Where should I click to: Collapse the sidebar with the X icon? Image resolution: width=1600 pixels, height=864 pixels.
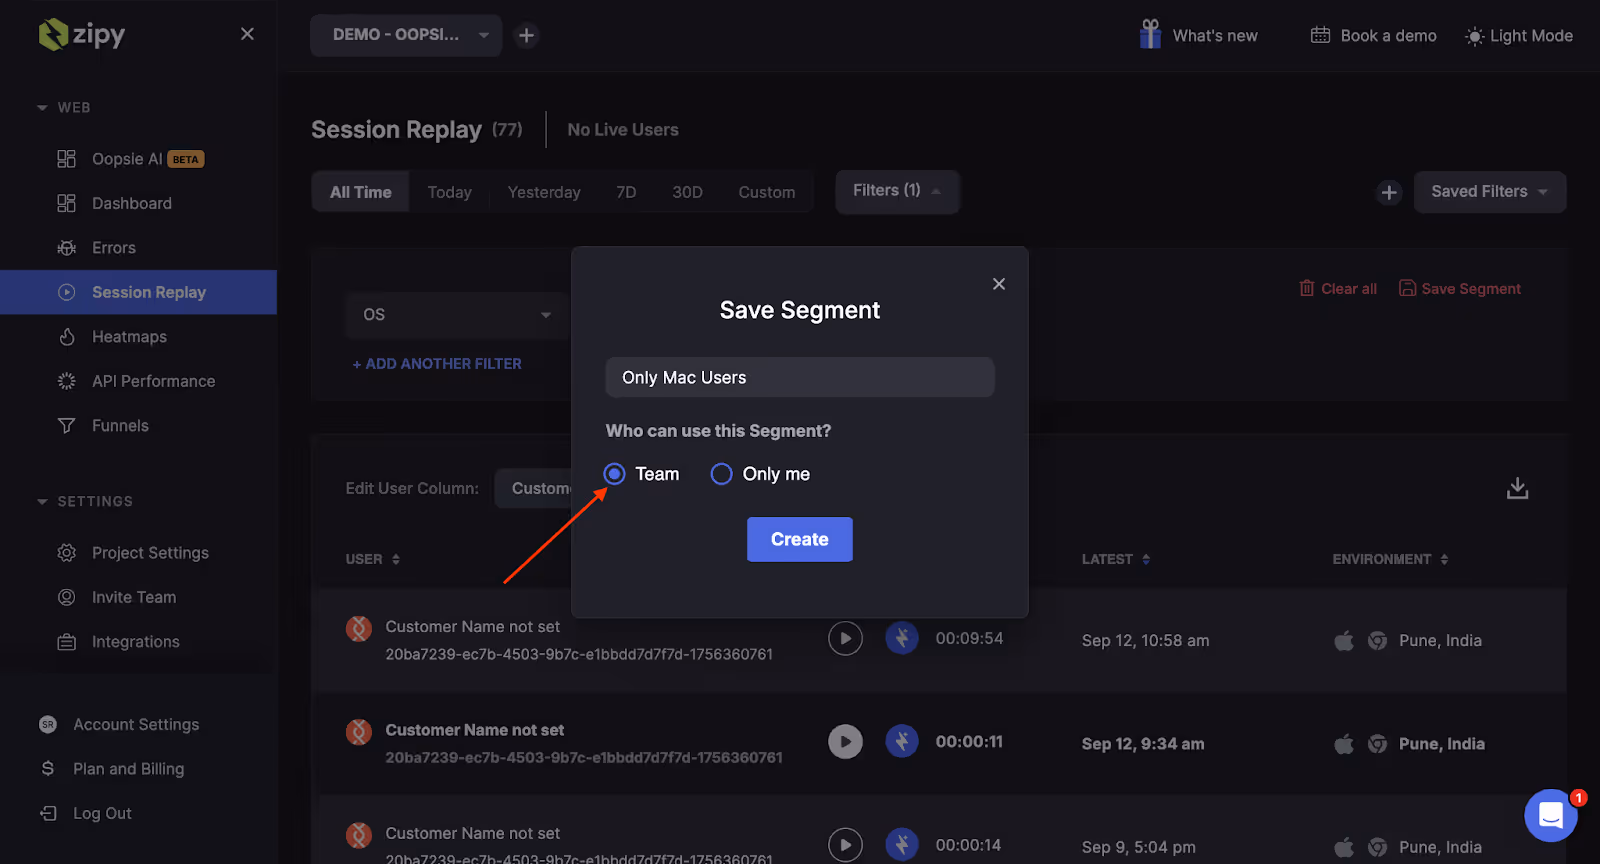pyautogui.click(x=247, y=34)
